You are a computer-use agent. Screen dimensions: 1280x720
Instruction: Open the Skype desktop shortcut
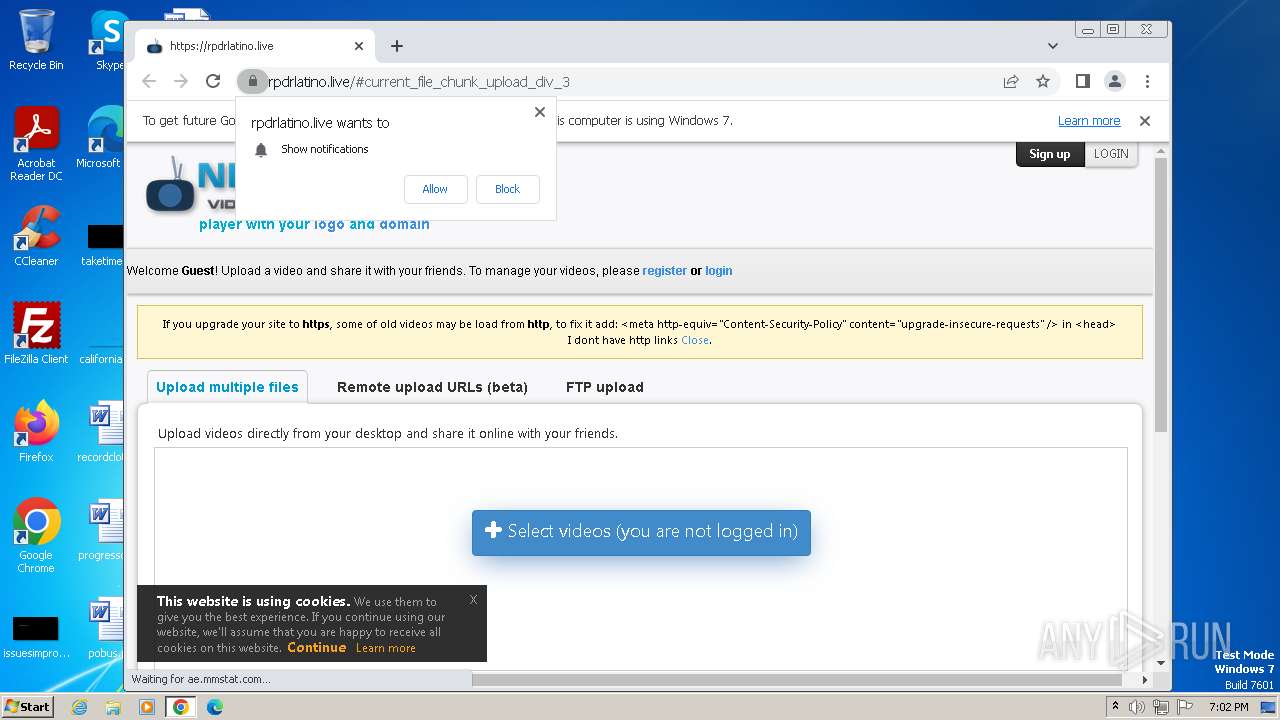109,40
